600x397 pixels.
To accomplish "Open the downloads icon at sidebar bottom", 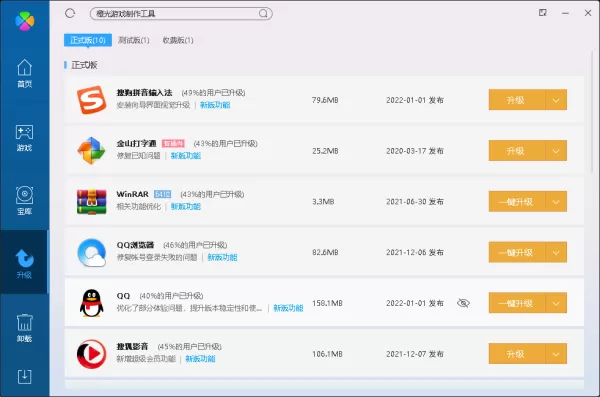I will 24,377.
